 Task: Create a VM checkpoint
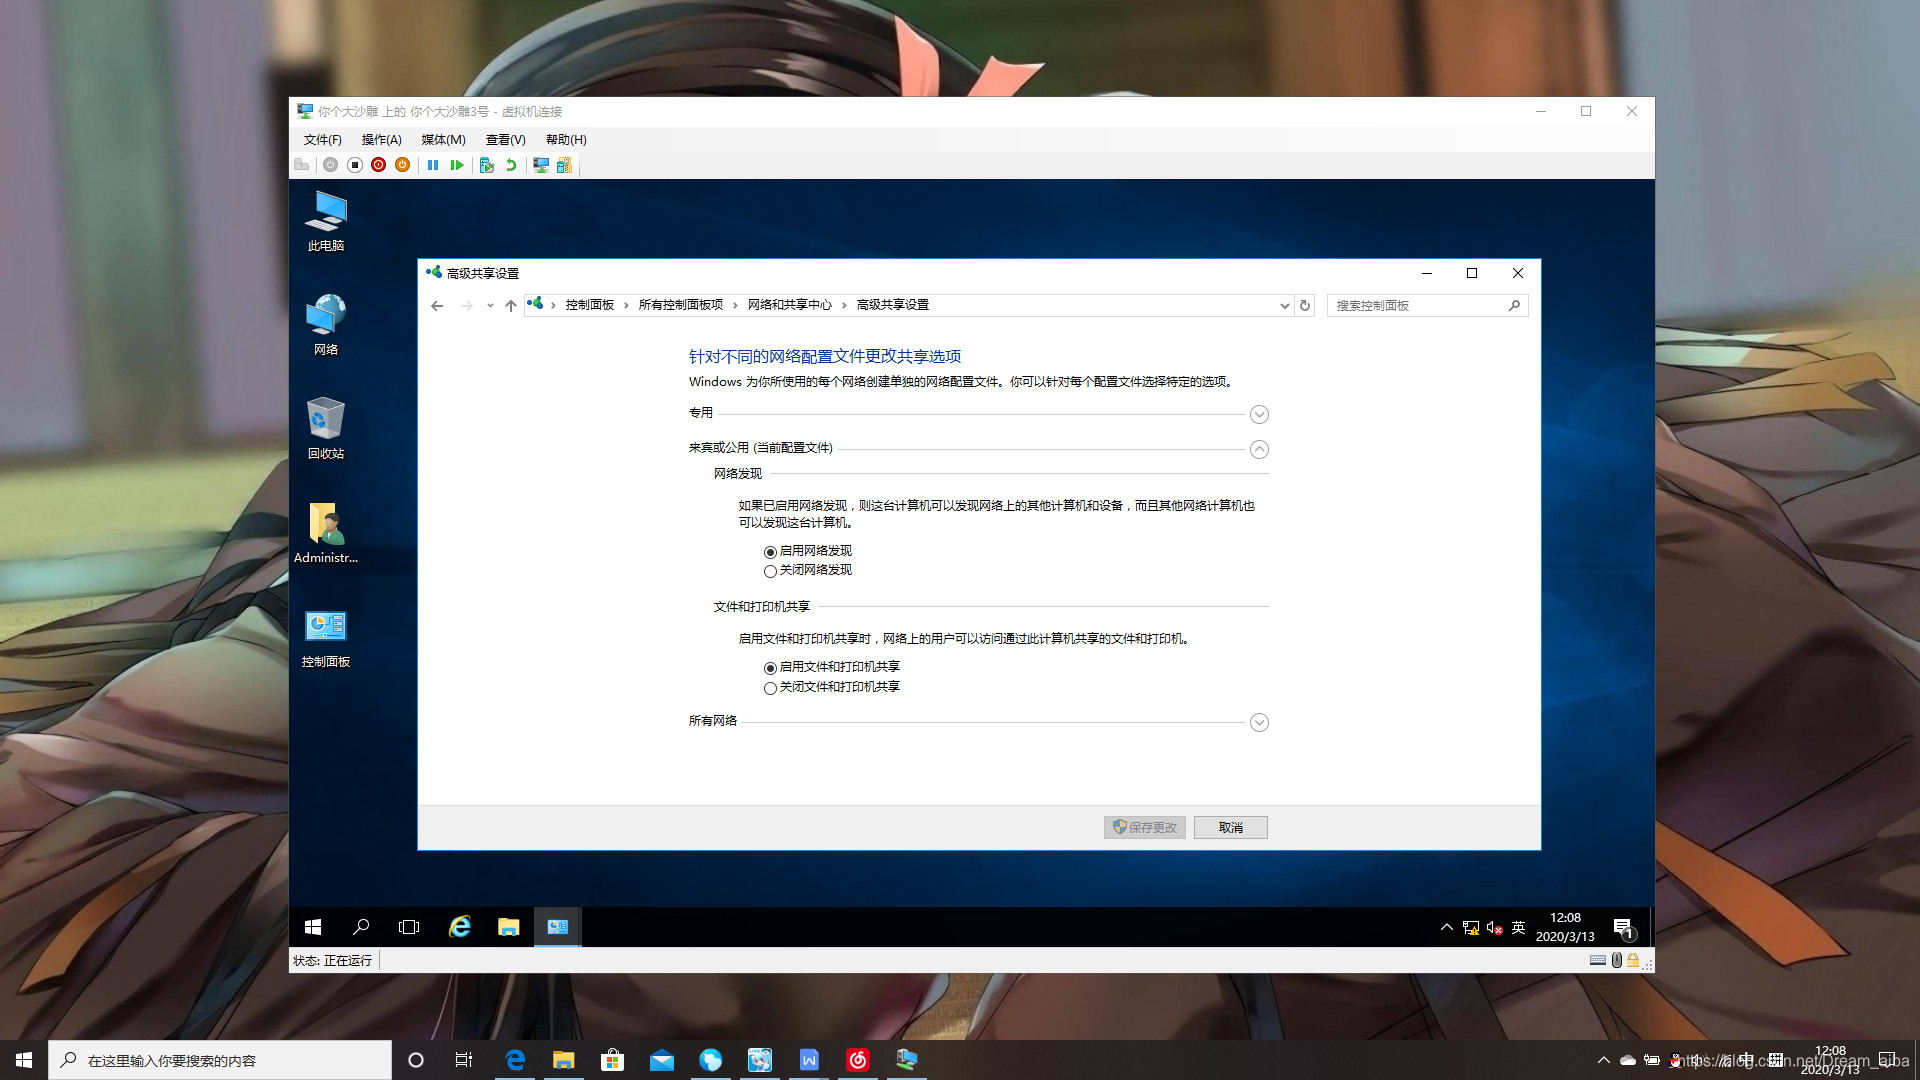[487, 165]
